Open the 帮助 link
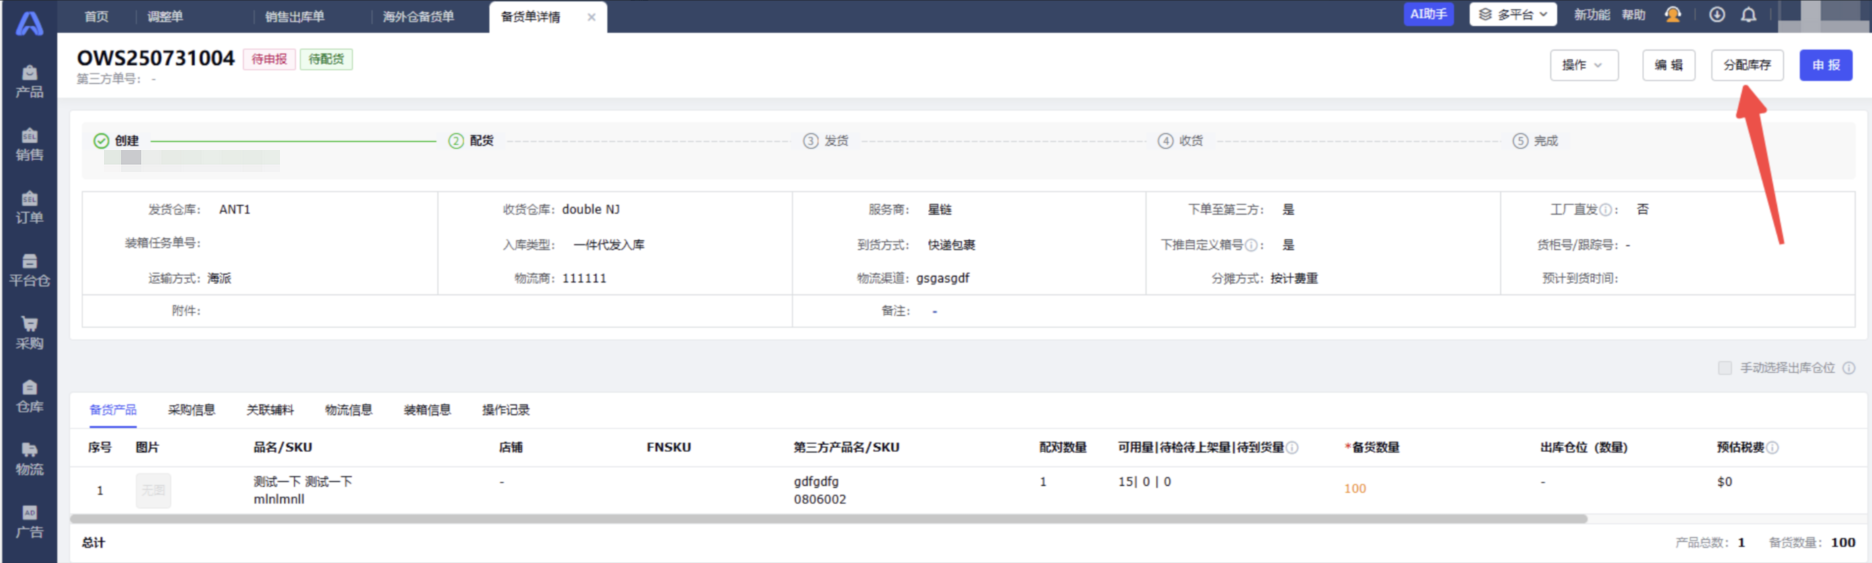Viewport: 1872px width, 563px height. point(1633,14)
